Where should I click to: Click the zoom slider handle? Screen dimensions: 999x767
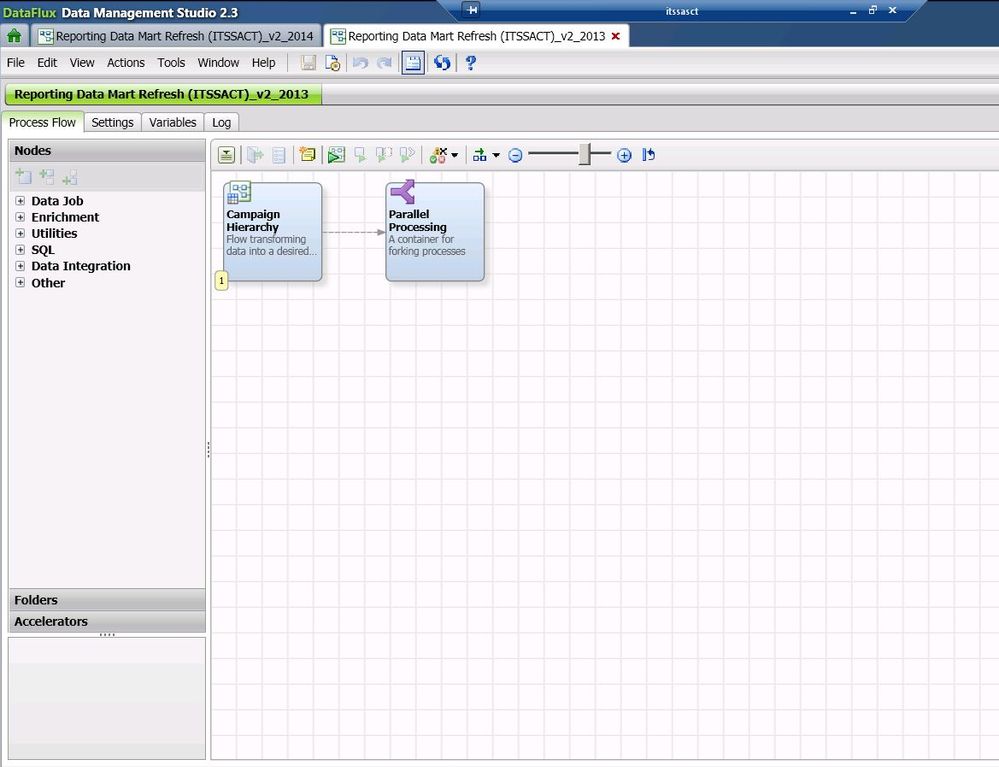(x=585, y=155)
